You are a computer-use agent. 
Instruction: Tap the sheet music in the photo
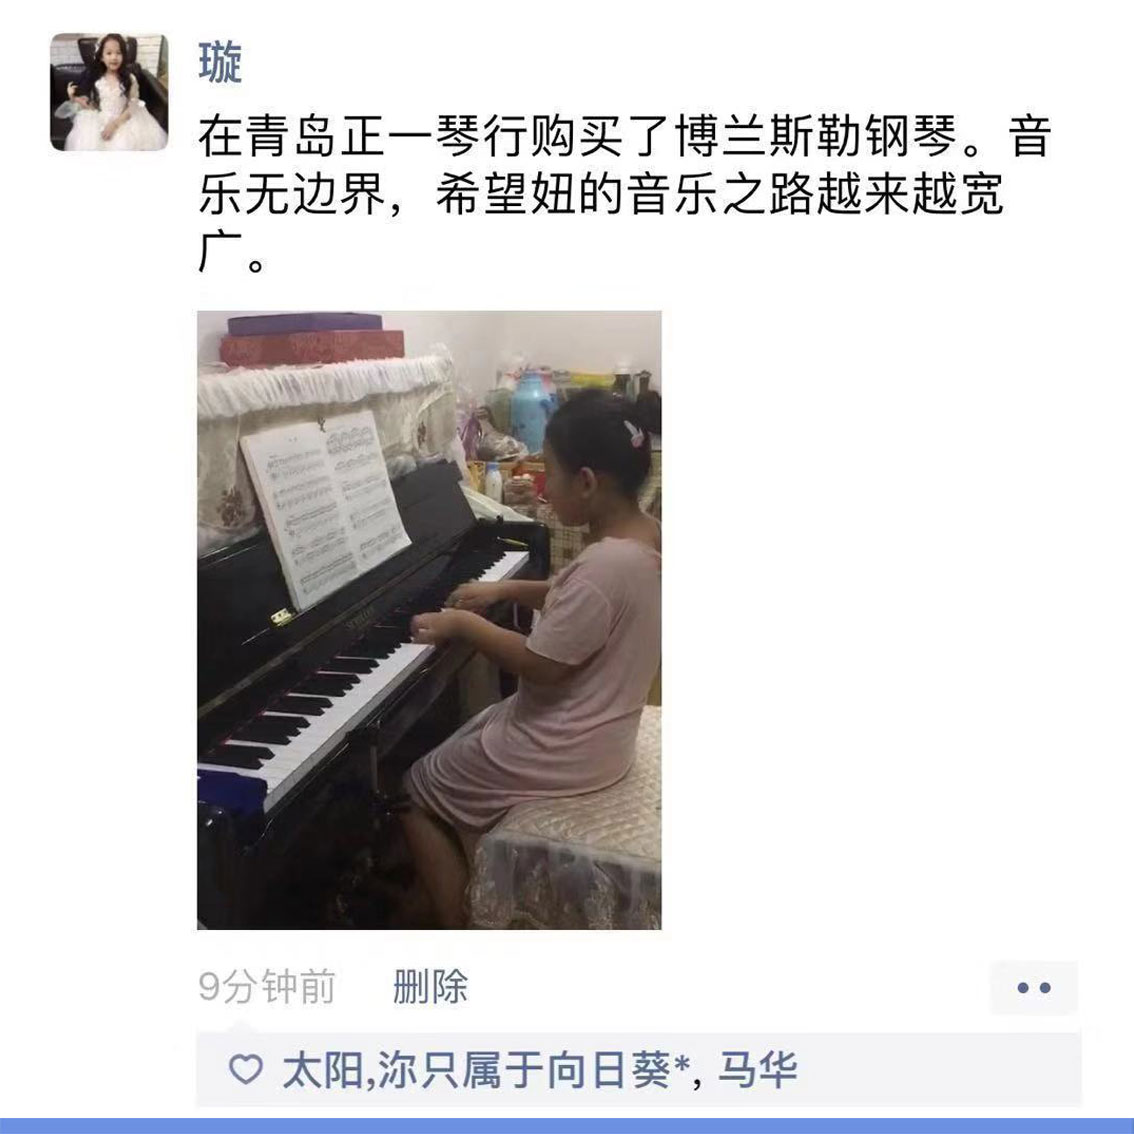pos(325,506)
